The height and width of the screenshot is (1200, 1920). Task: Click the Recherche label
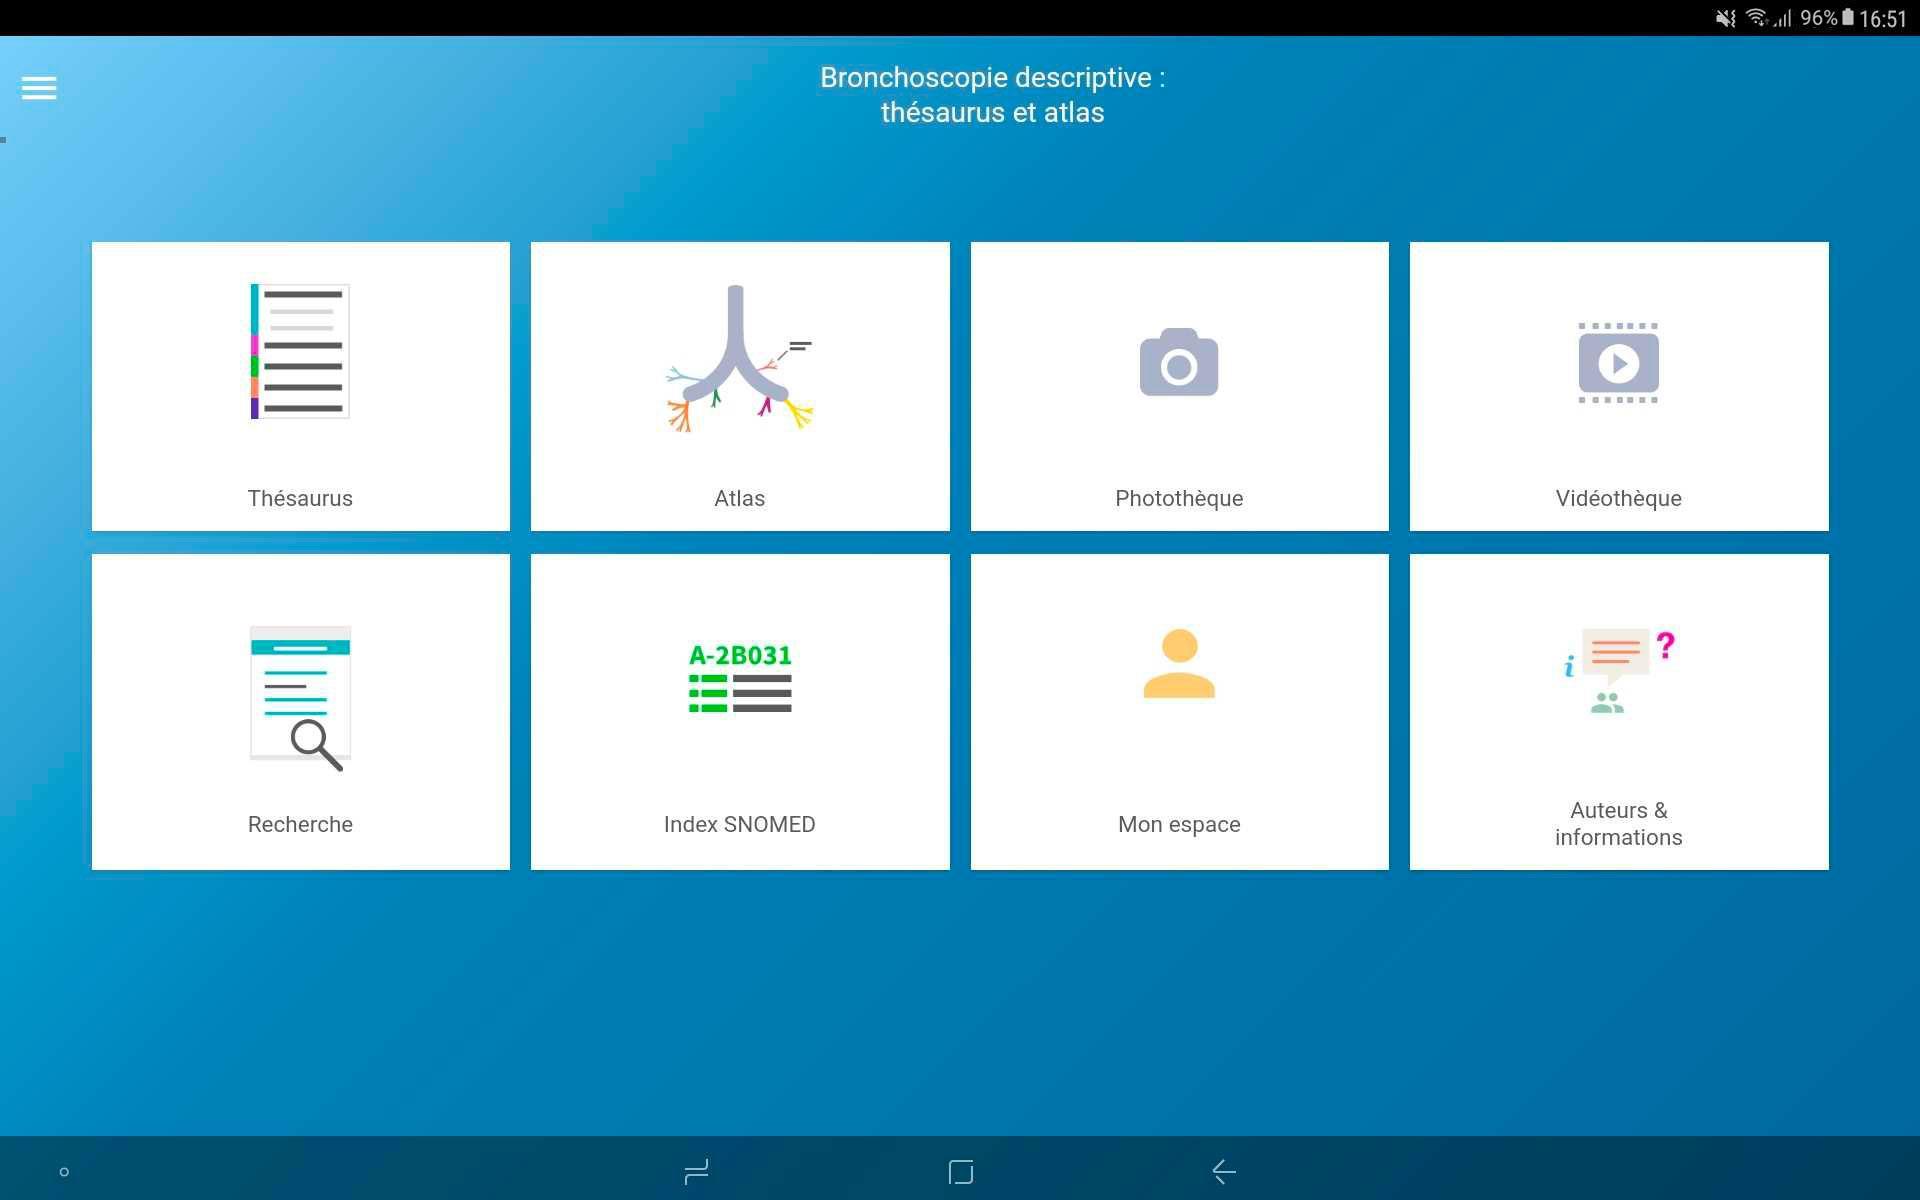pos(300,824)
